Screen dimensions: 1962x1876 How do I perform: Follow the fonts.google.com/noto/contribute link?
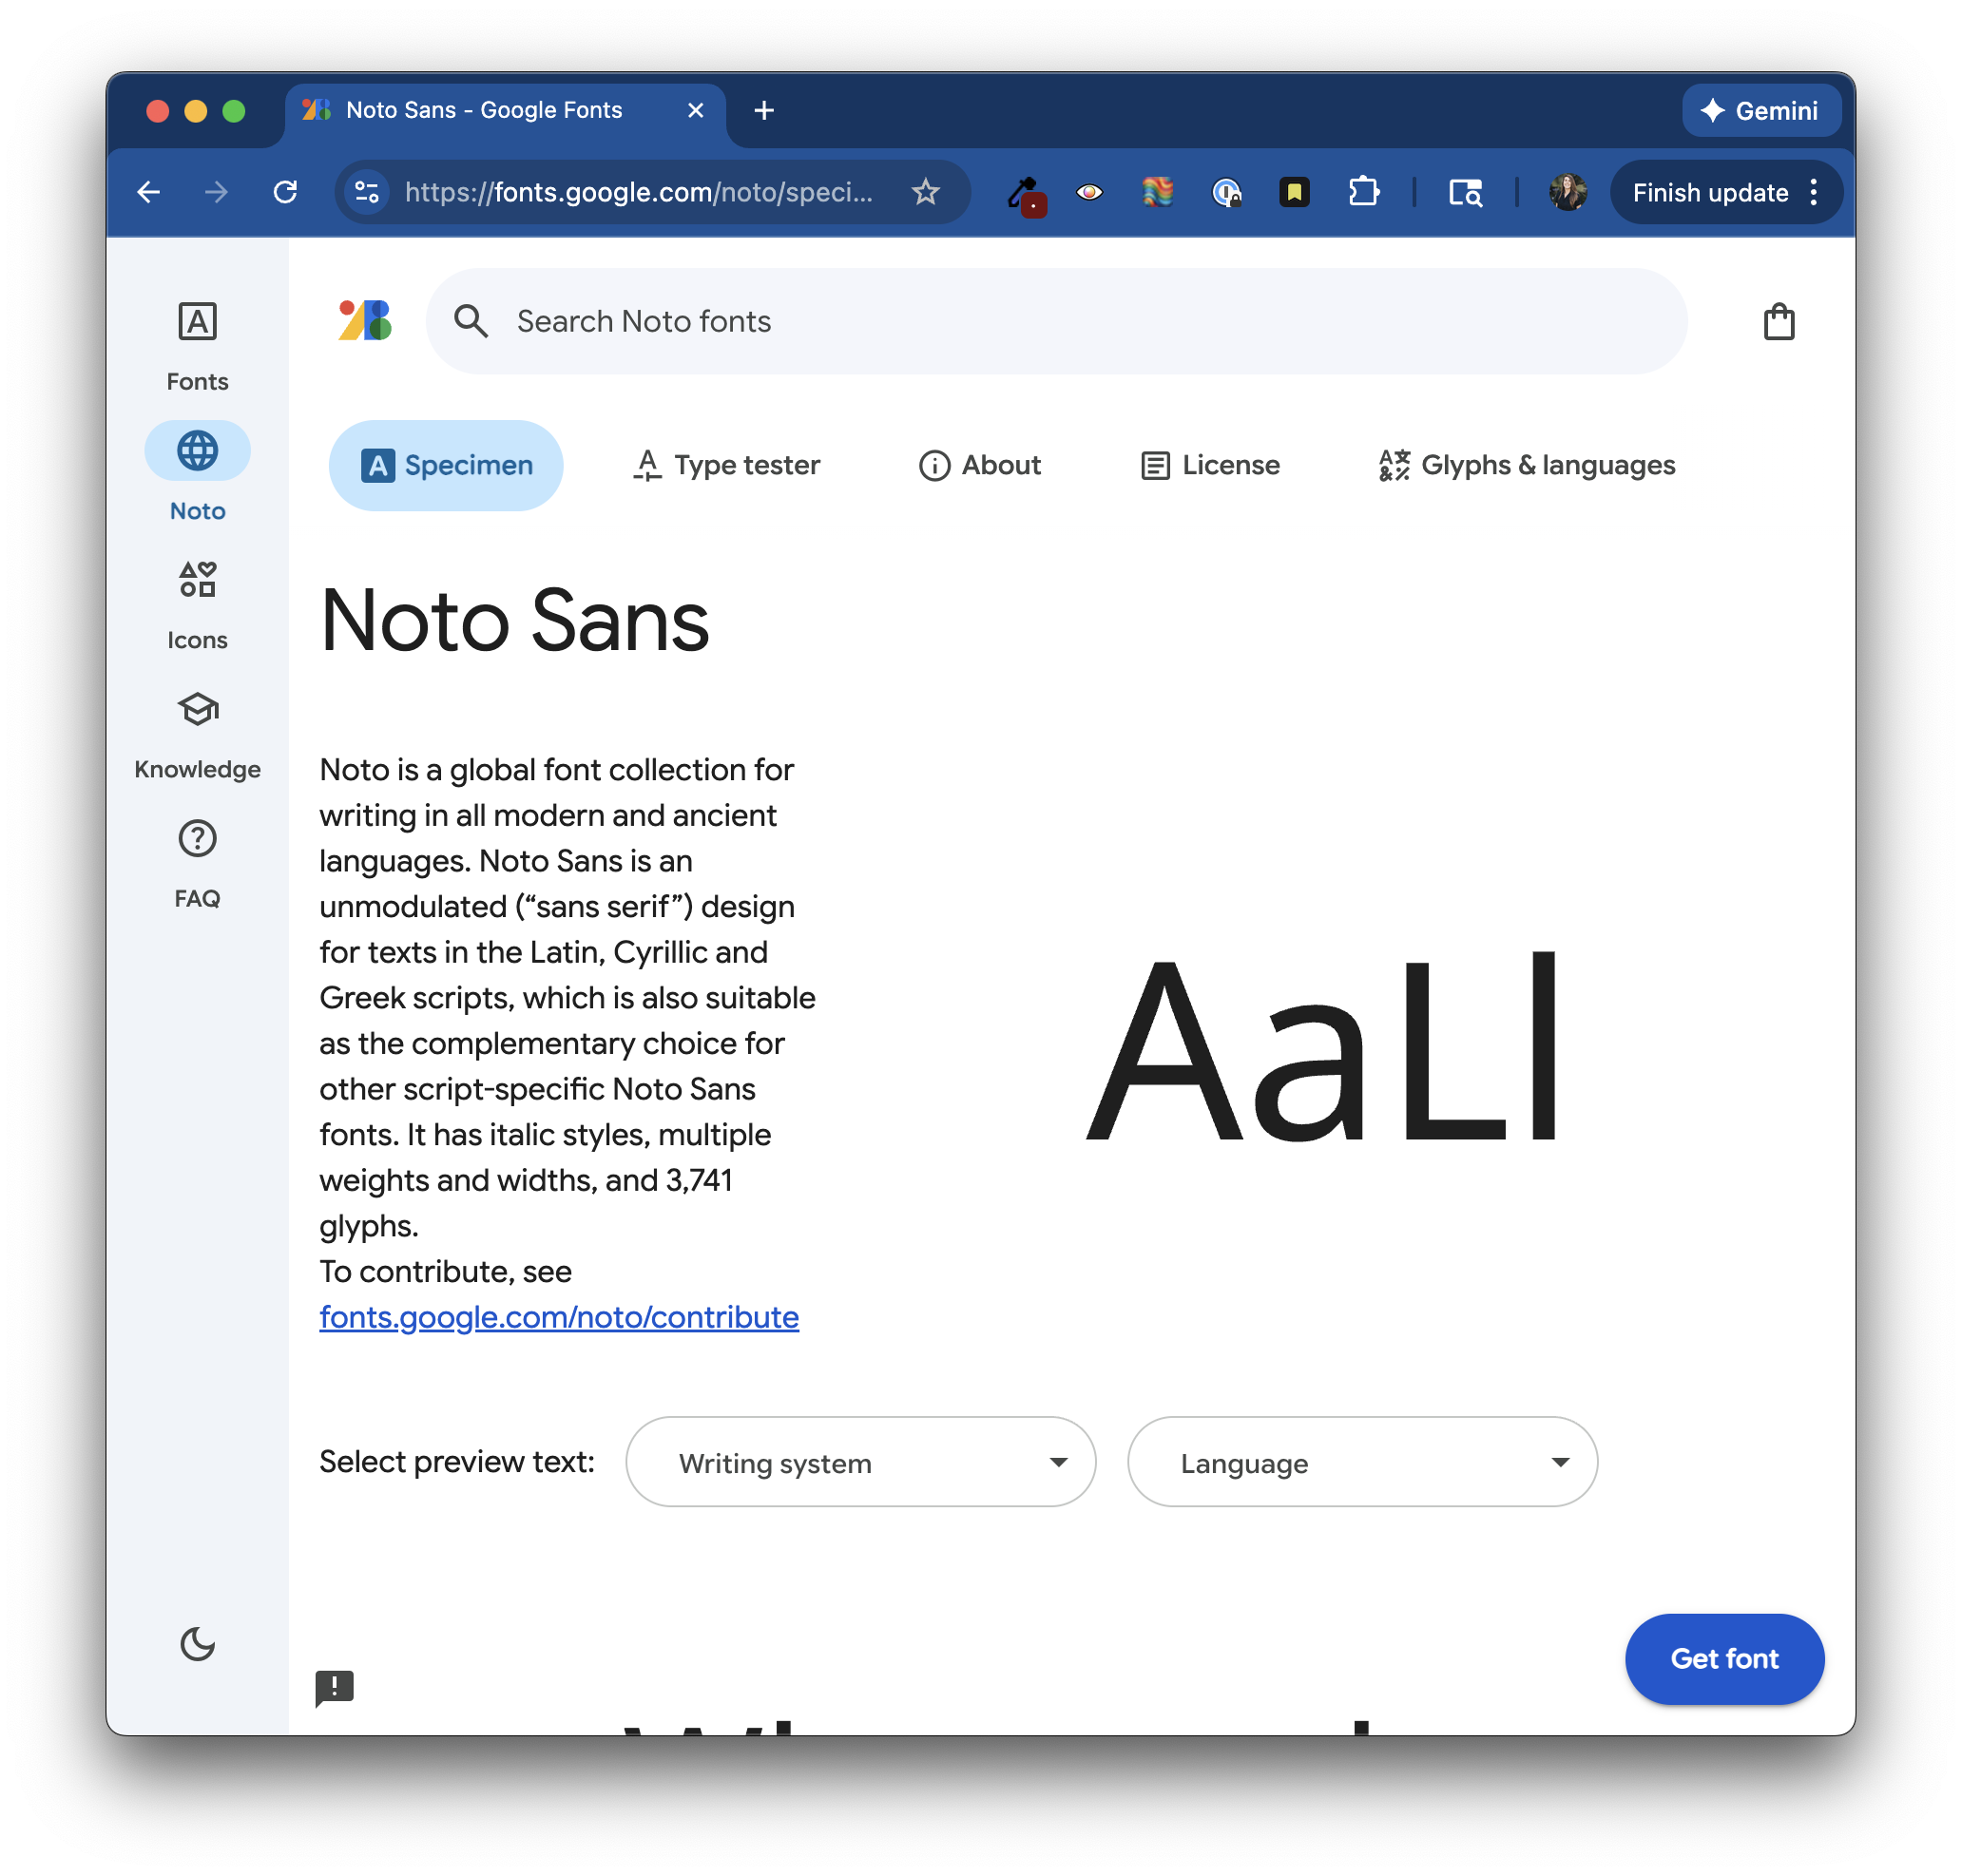click(x=559, y=1317)
